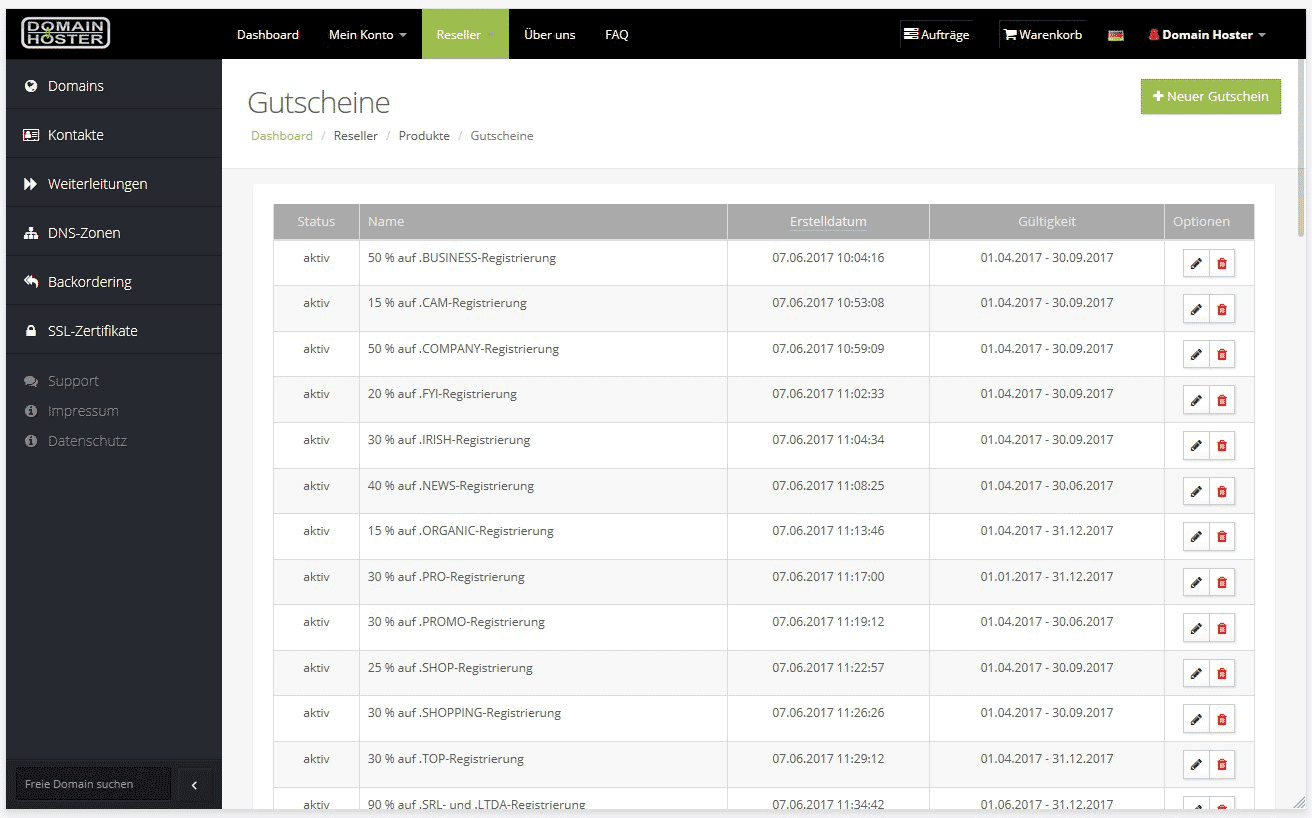Edit the .TOP-Registrierung voucher
The height and width of the screenshot is (818, 1312).
click(x=1196, y=765)
